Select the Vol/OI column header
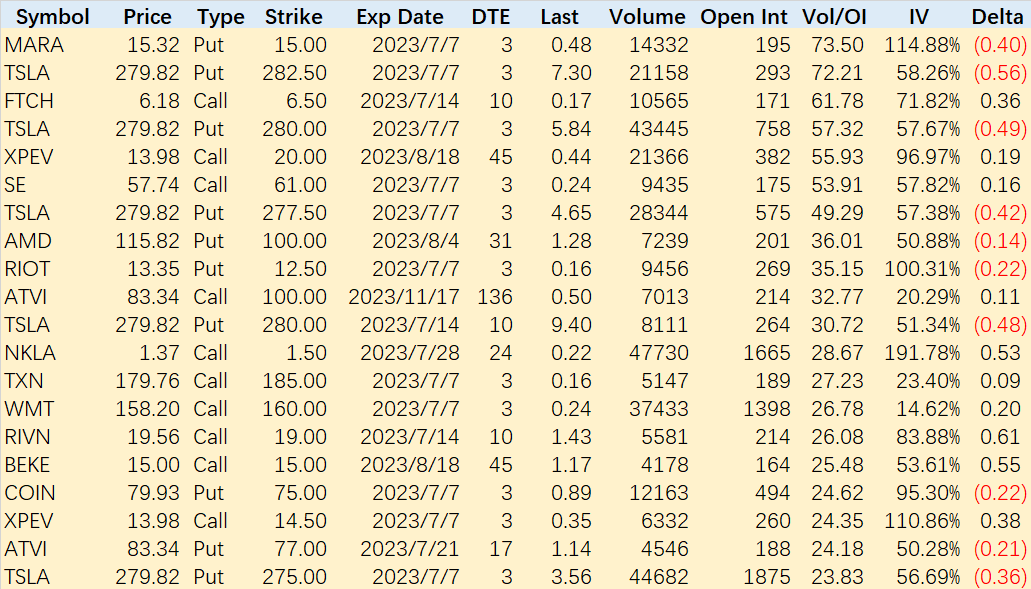This screenshot has width=1031, height=589. click(x=834, y=16)
